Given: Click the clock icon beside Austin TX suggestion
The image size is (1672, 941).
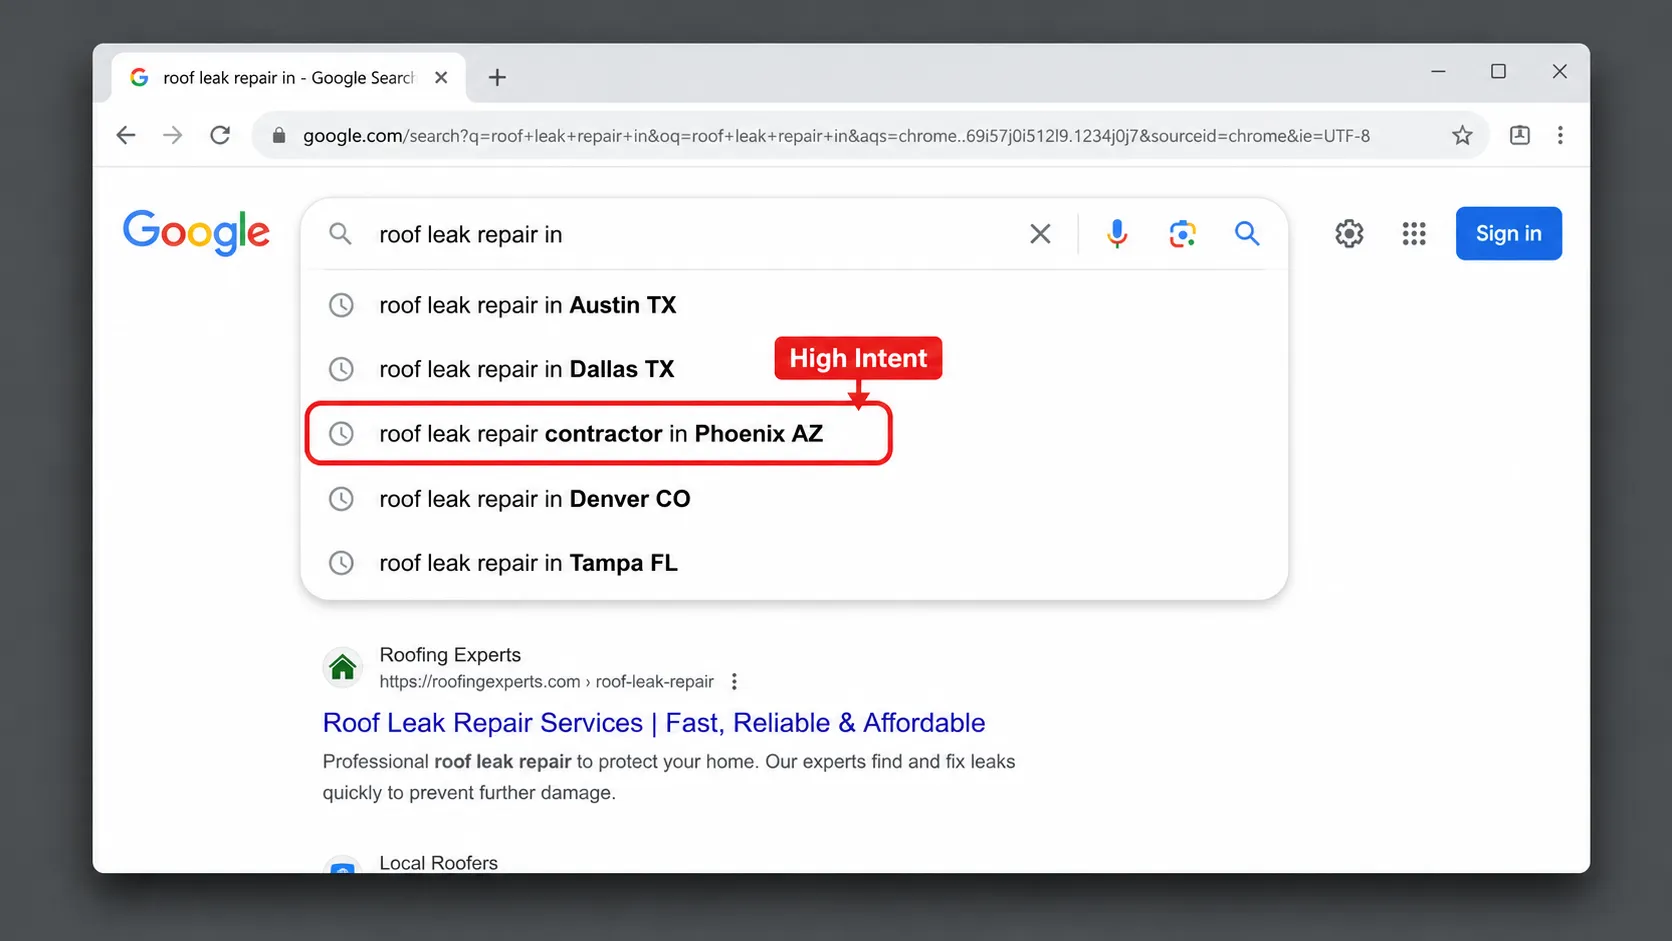Looking at the screenshot, I should [342, 305].
